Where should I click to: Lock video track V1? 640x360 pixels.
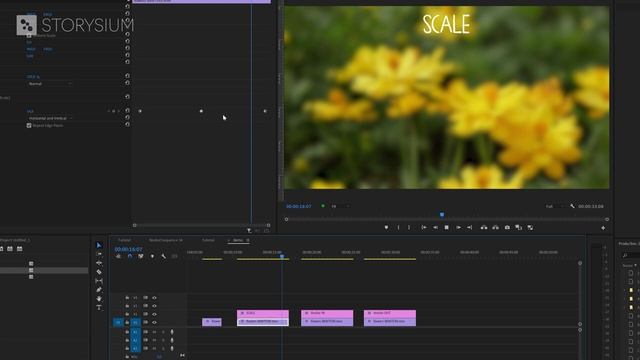pos(127,322)
